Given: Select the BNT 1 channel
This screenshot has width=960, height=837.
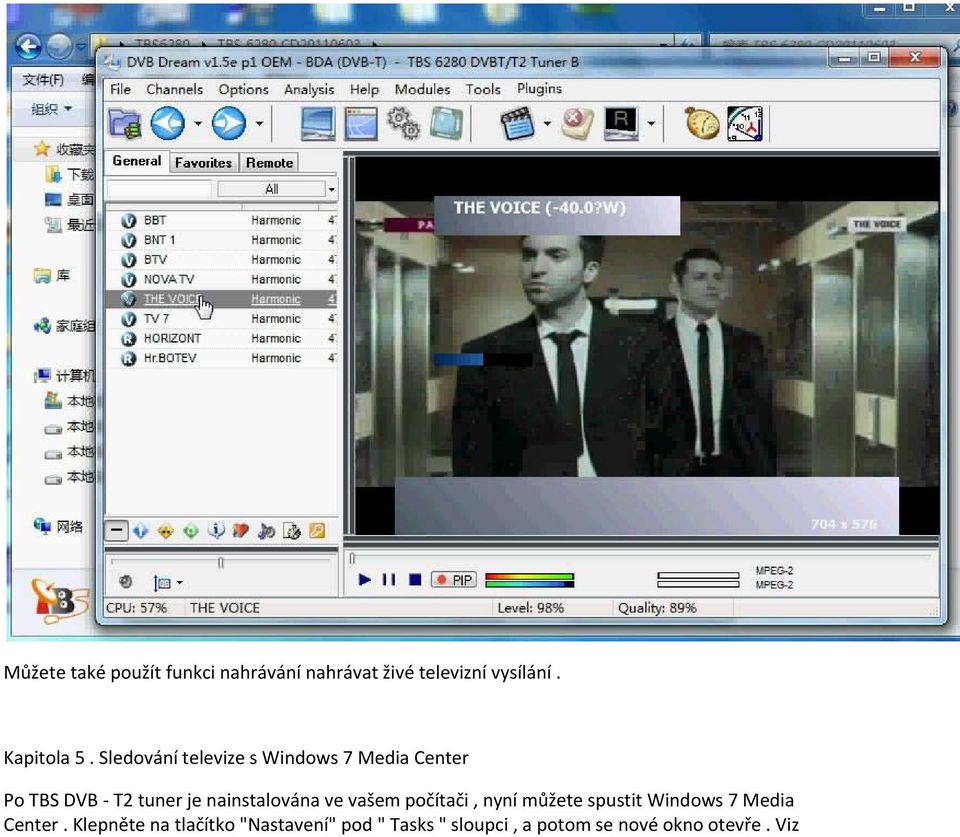Looking at the screenshot, I should point(222,240).
